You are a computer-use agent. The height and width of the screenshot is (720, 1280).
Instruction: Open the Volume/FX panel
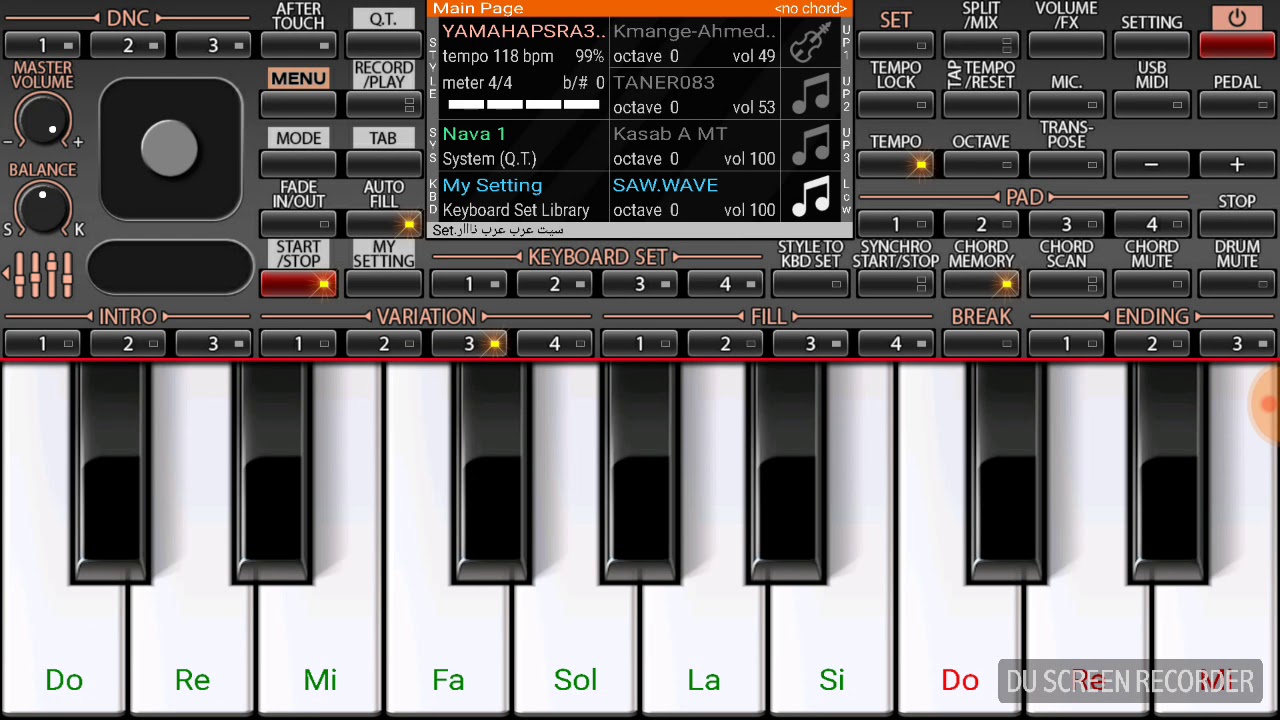click(1066, 44)
